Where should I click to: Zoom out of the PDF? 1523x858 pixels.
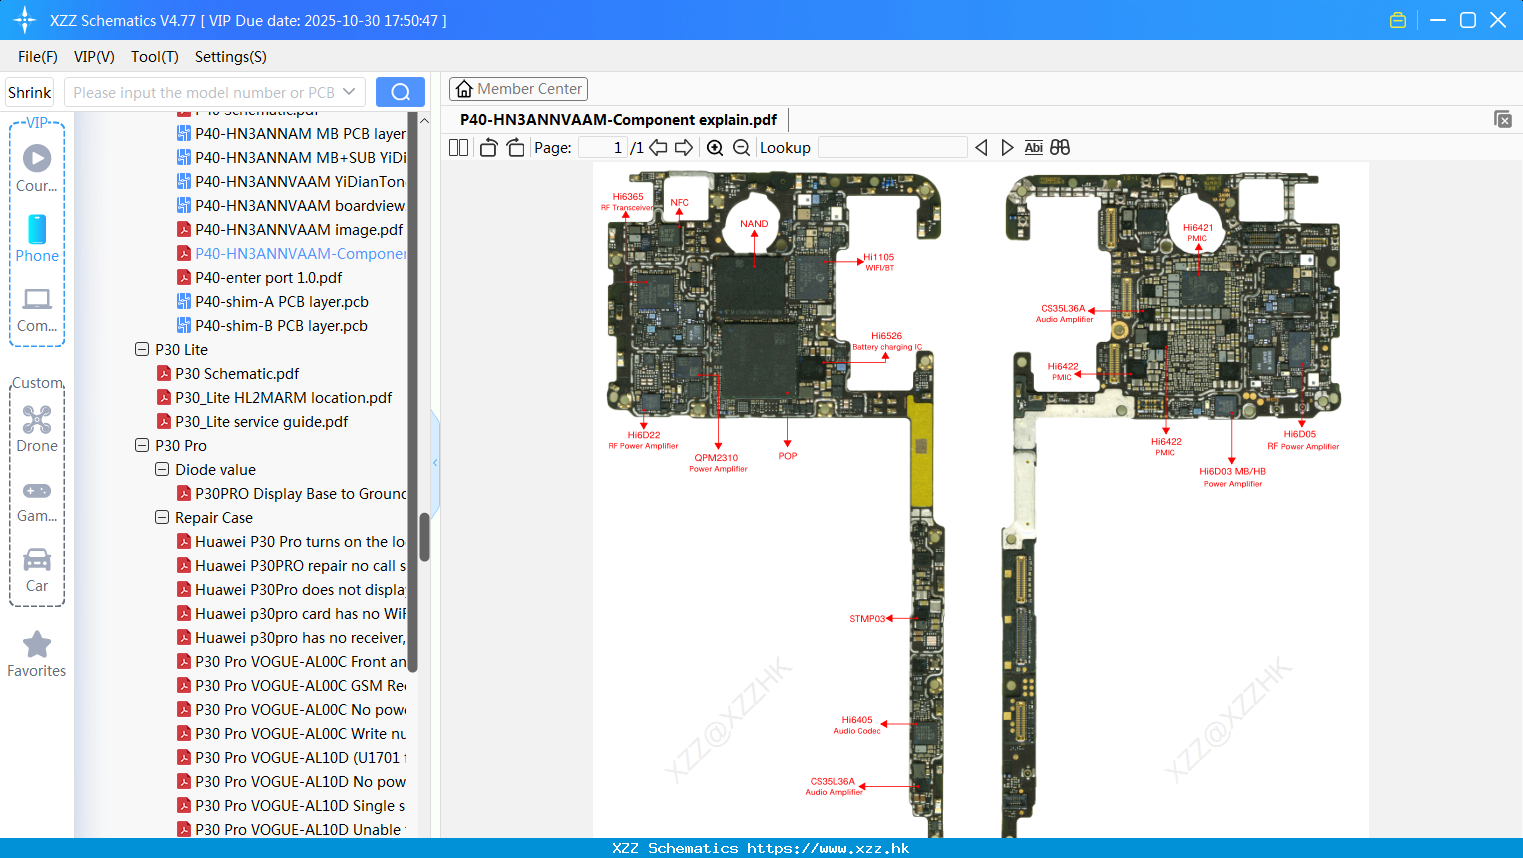click(741, 147)
